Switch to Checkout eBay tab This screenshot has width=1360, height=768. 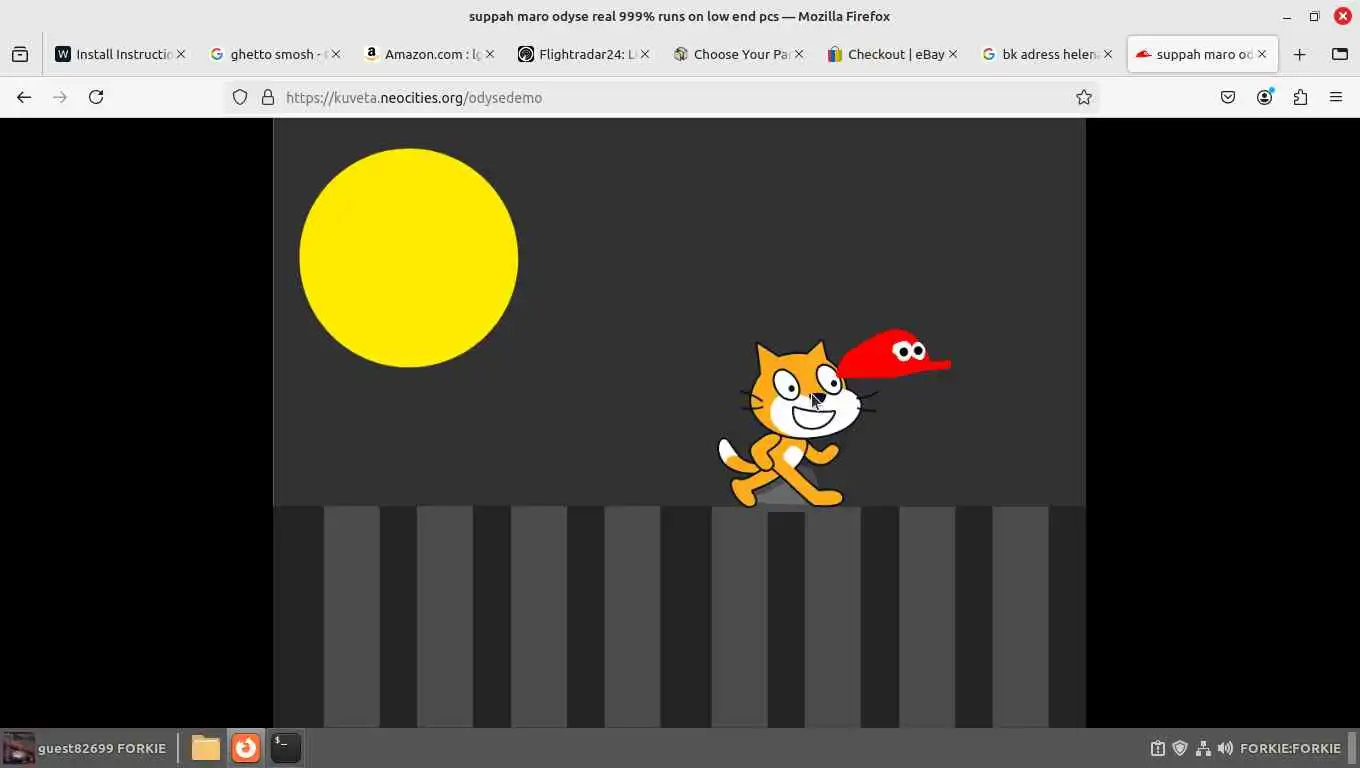(x=891, y=54)
